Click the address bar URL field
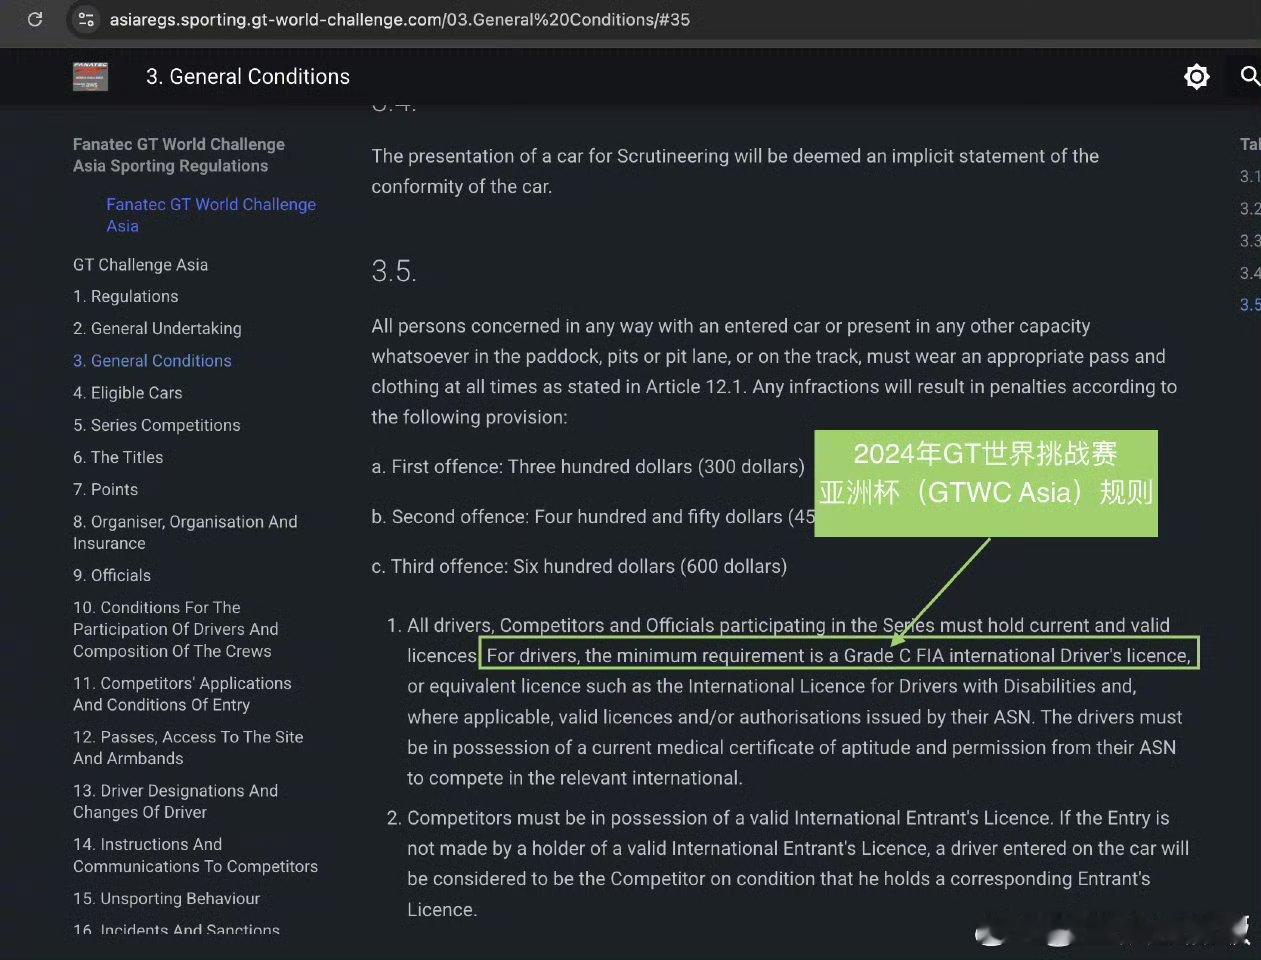Screen dimensions: 1261x960 point(400,19)
